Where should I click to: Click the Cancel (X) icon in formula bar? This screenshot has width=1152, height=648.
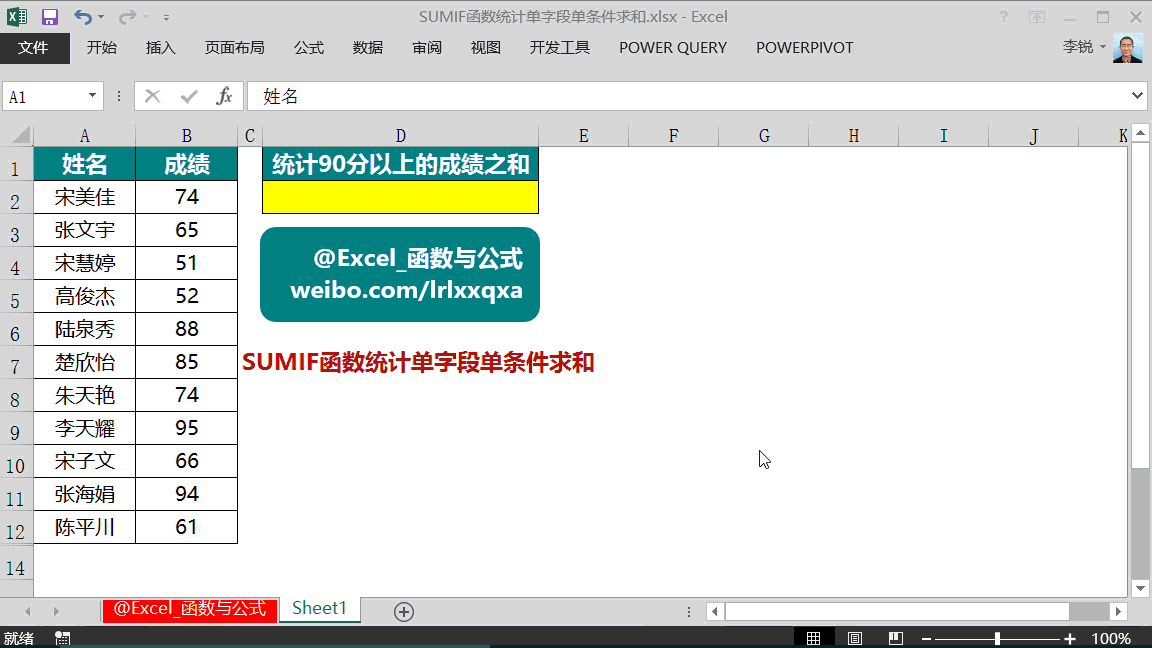click(x=153, y=96)
